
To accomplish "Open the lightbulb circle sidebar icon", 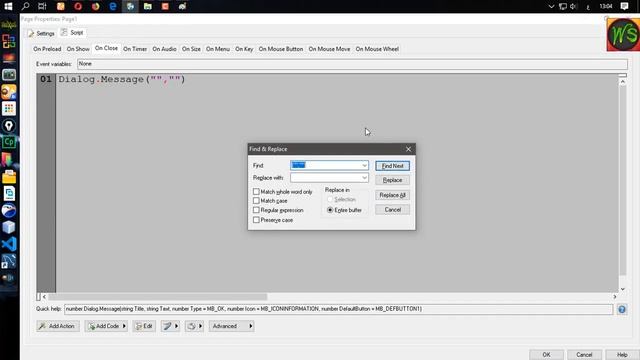I will tap(9, 126).
